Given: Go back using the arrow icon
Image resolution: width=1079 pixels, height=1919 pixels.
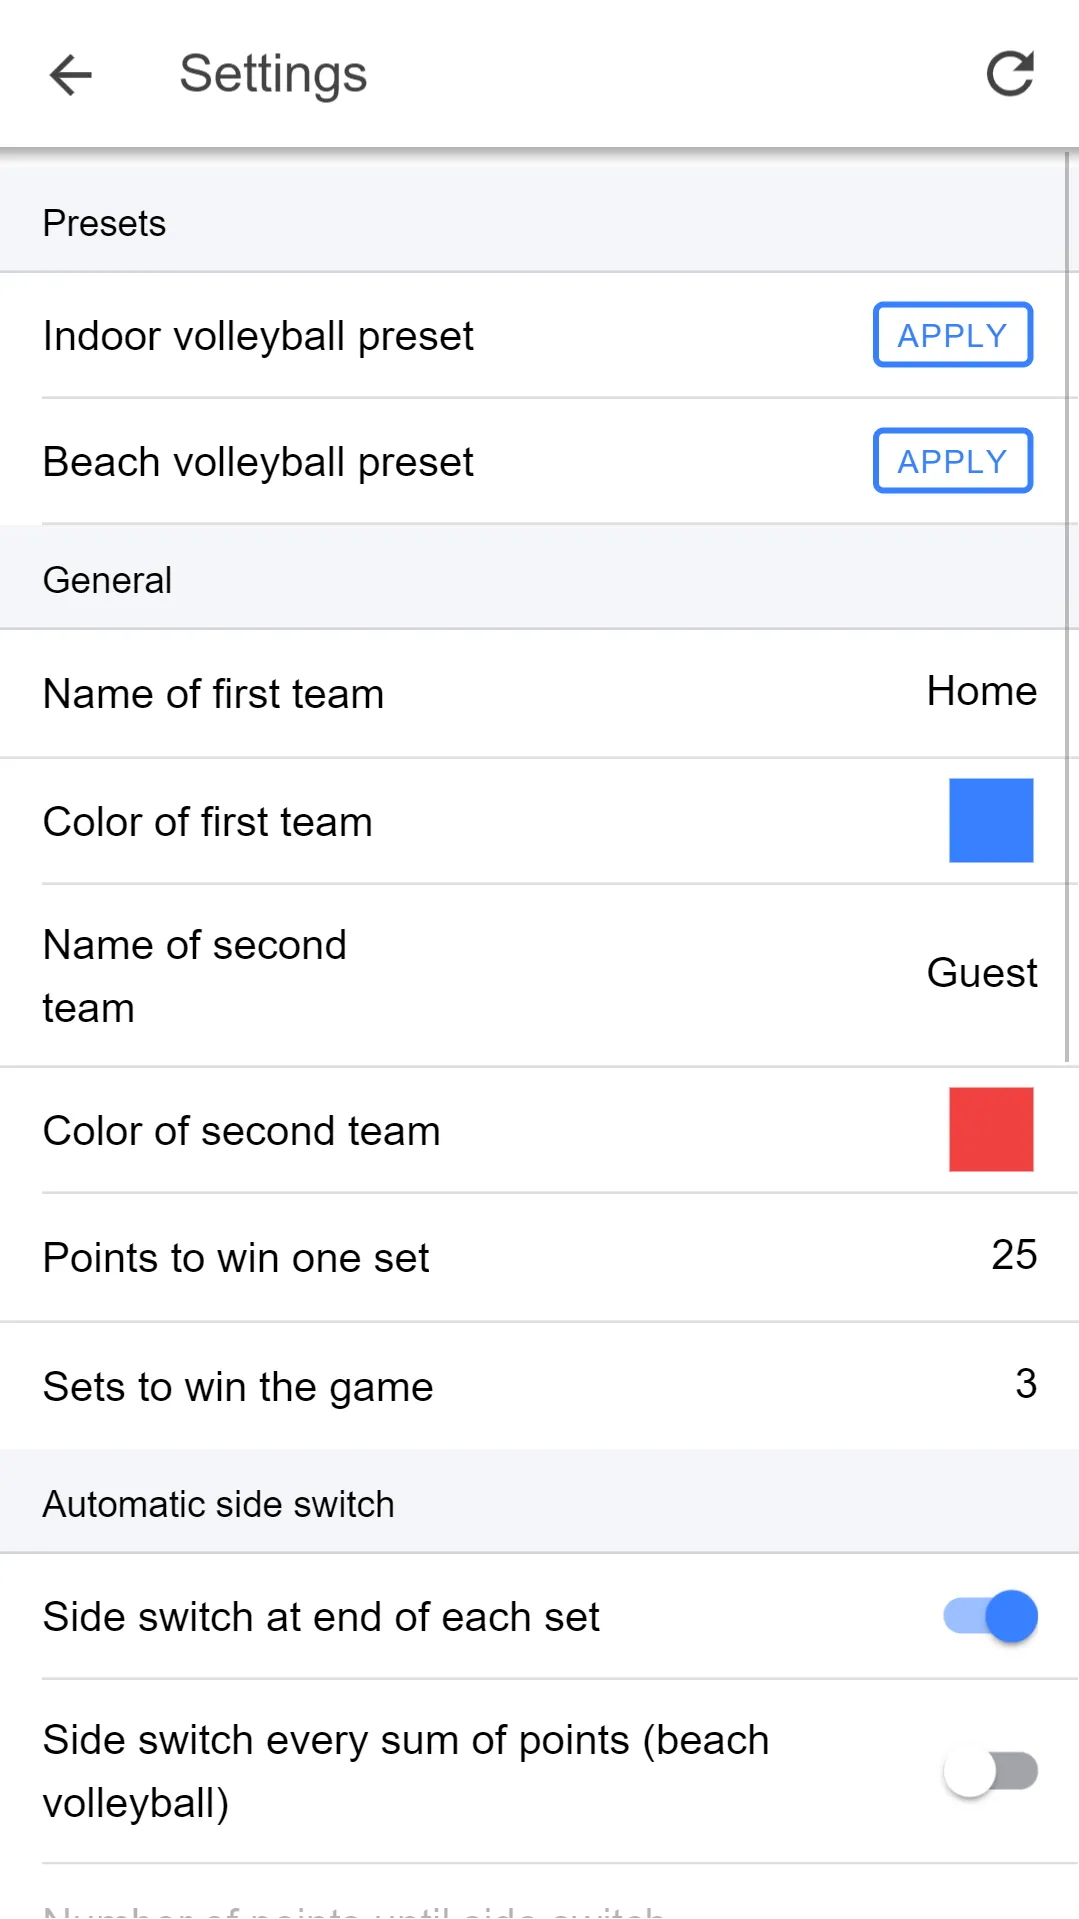Looking at the screenshot, I should click(70, 75).
